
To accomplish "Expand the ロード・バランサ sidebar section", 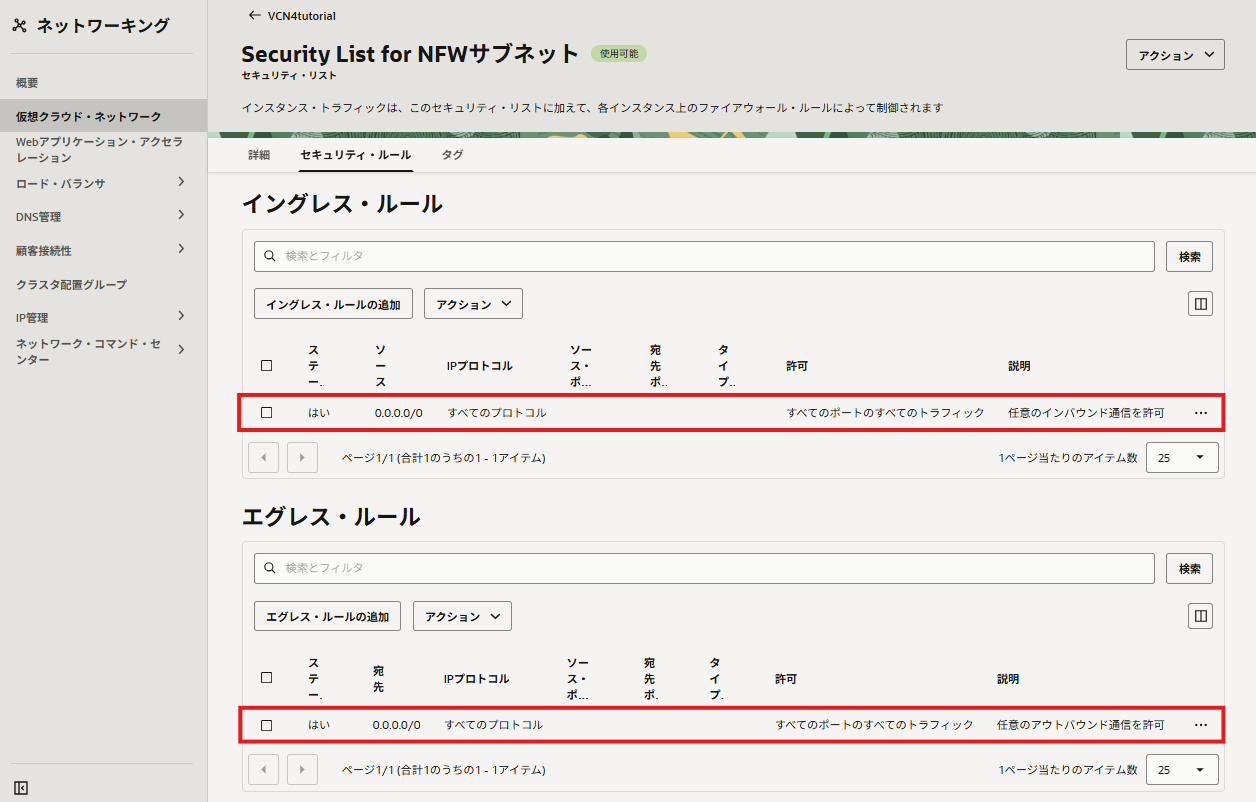I will tap(181, 182).
